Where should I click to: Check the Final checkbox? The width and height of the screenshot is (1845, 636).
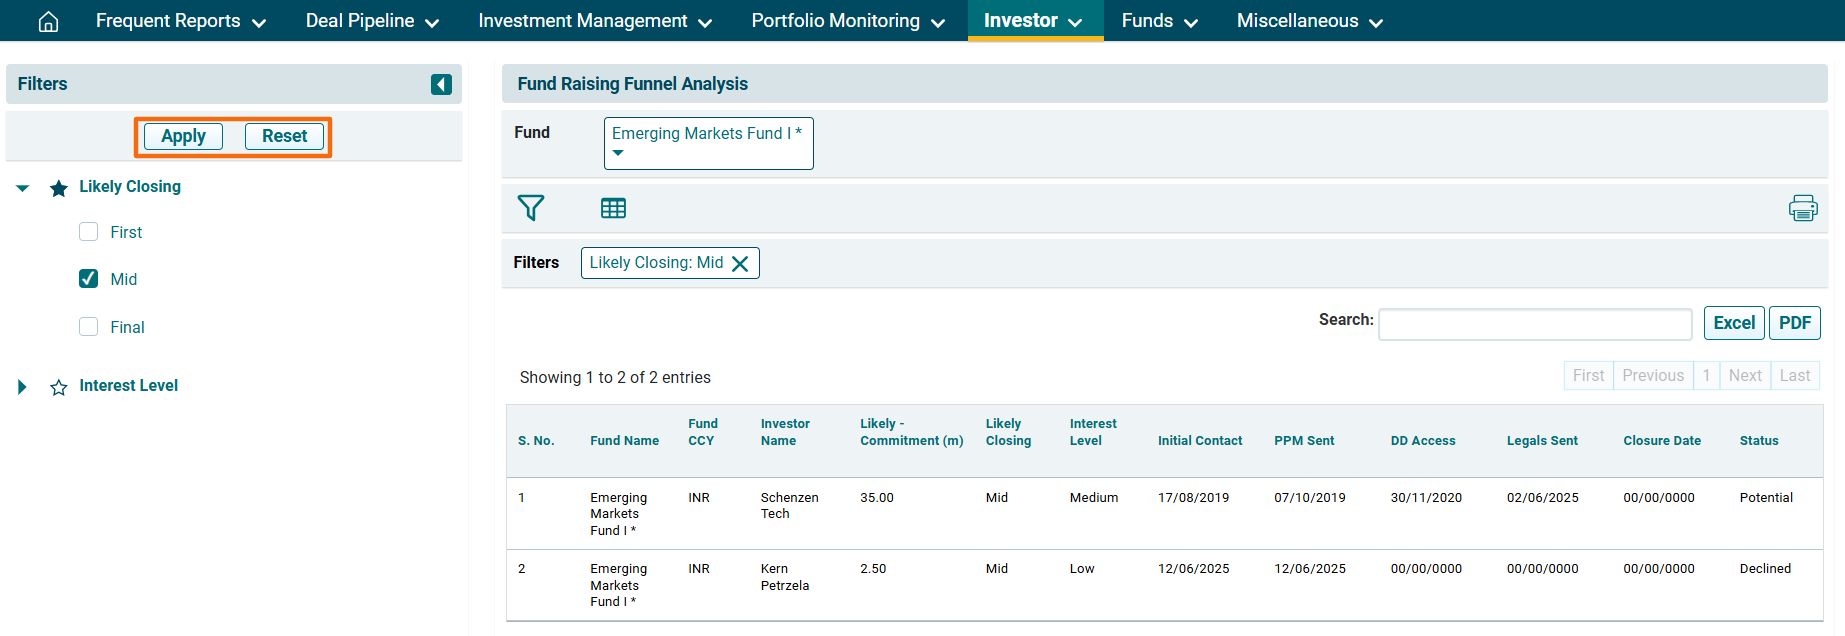click(x=89, y=327)
